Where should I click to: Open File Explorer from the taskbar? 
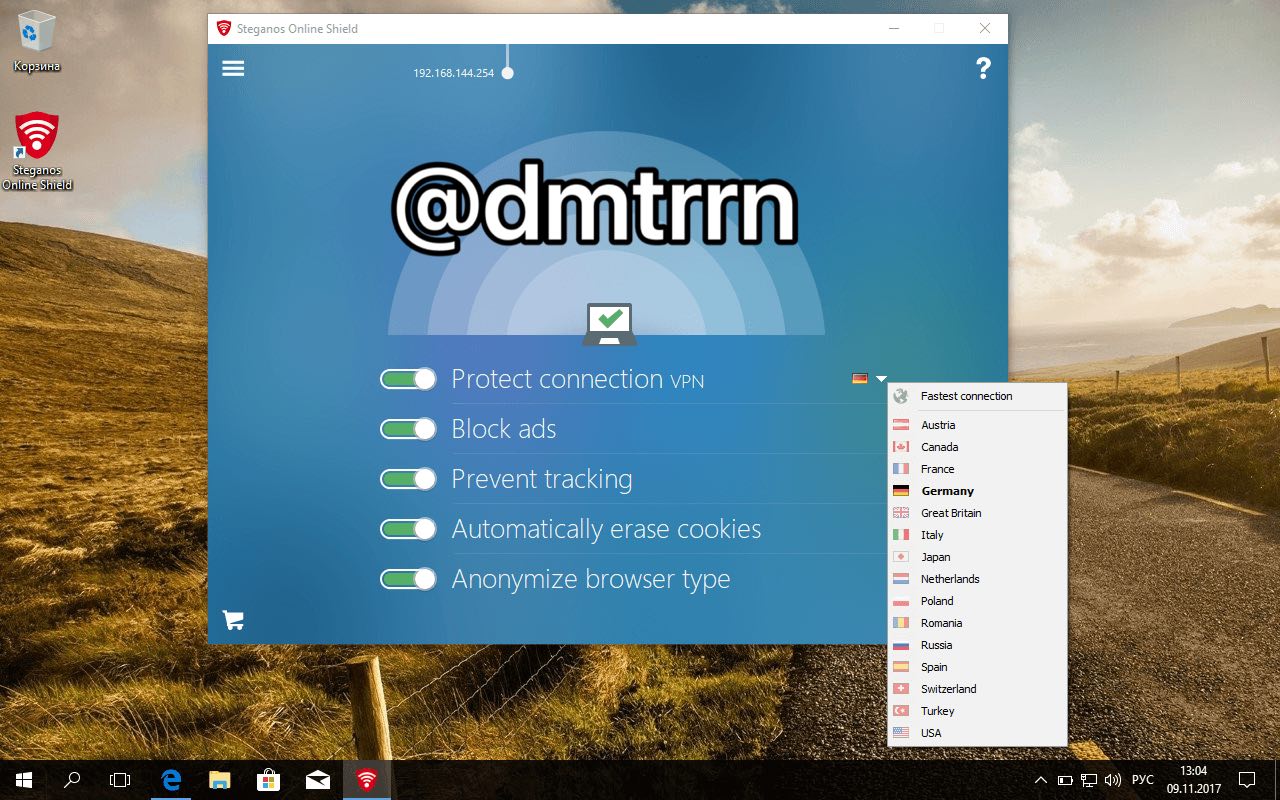219,780
